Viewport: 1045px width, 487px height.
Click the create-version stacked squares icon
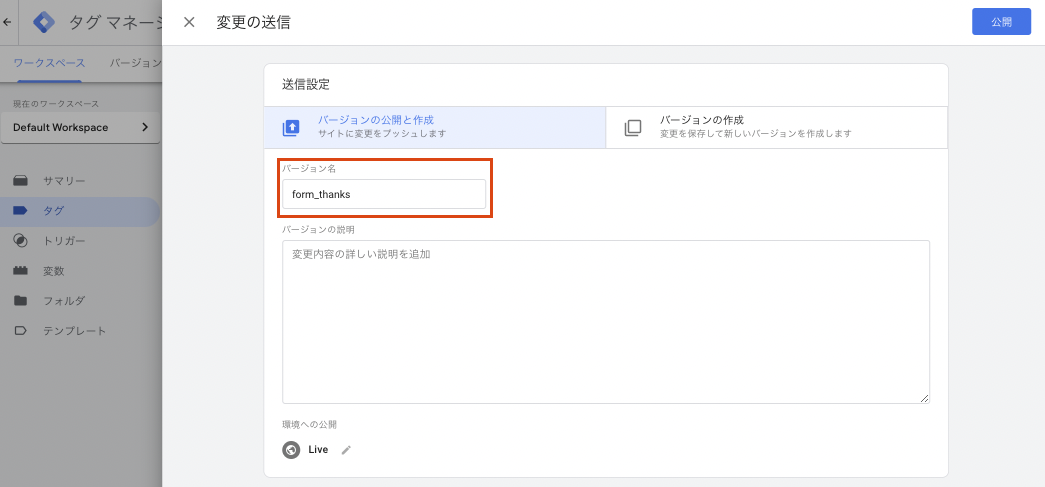pyautogui.click(x=632, y=127)
